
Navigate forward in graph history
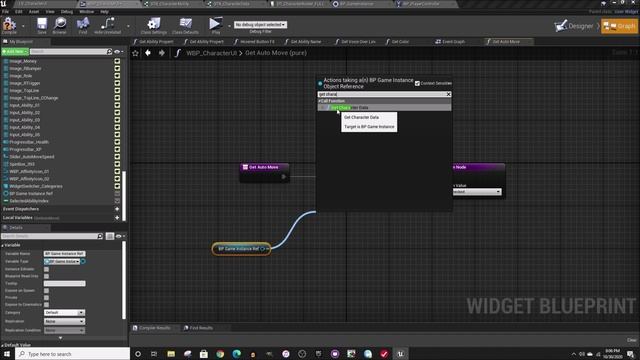coord(162,53)
